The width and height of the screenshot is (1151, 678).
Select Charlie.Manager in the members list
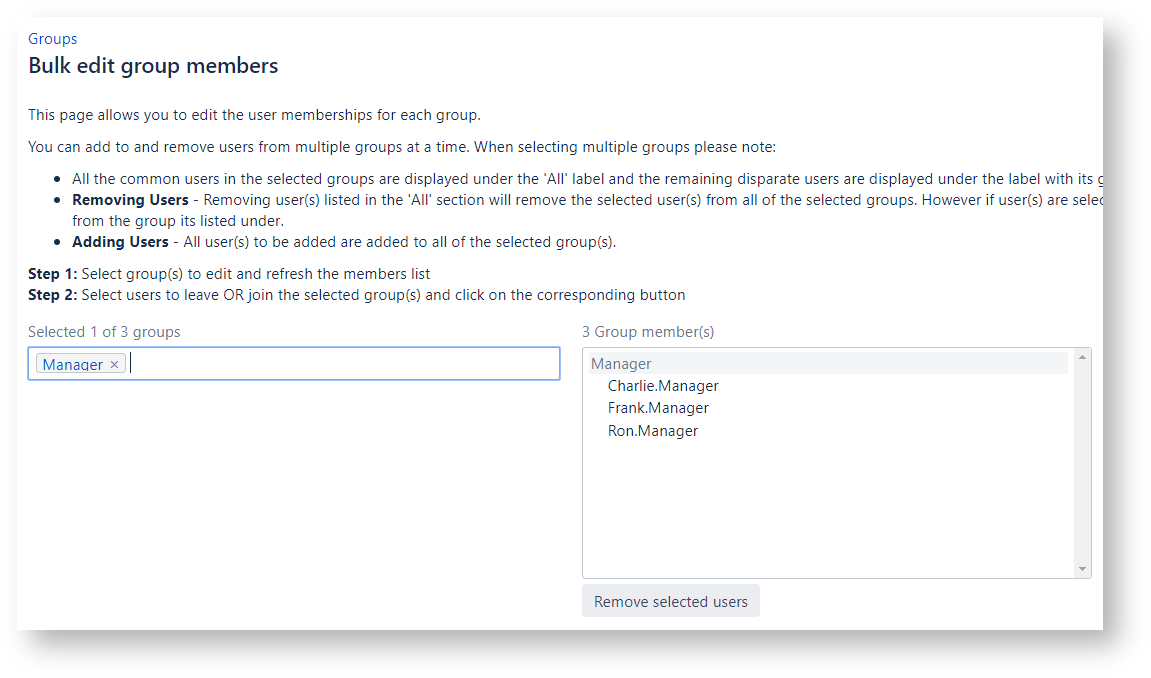coord(663,386)
